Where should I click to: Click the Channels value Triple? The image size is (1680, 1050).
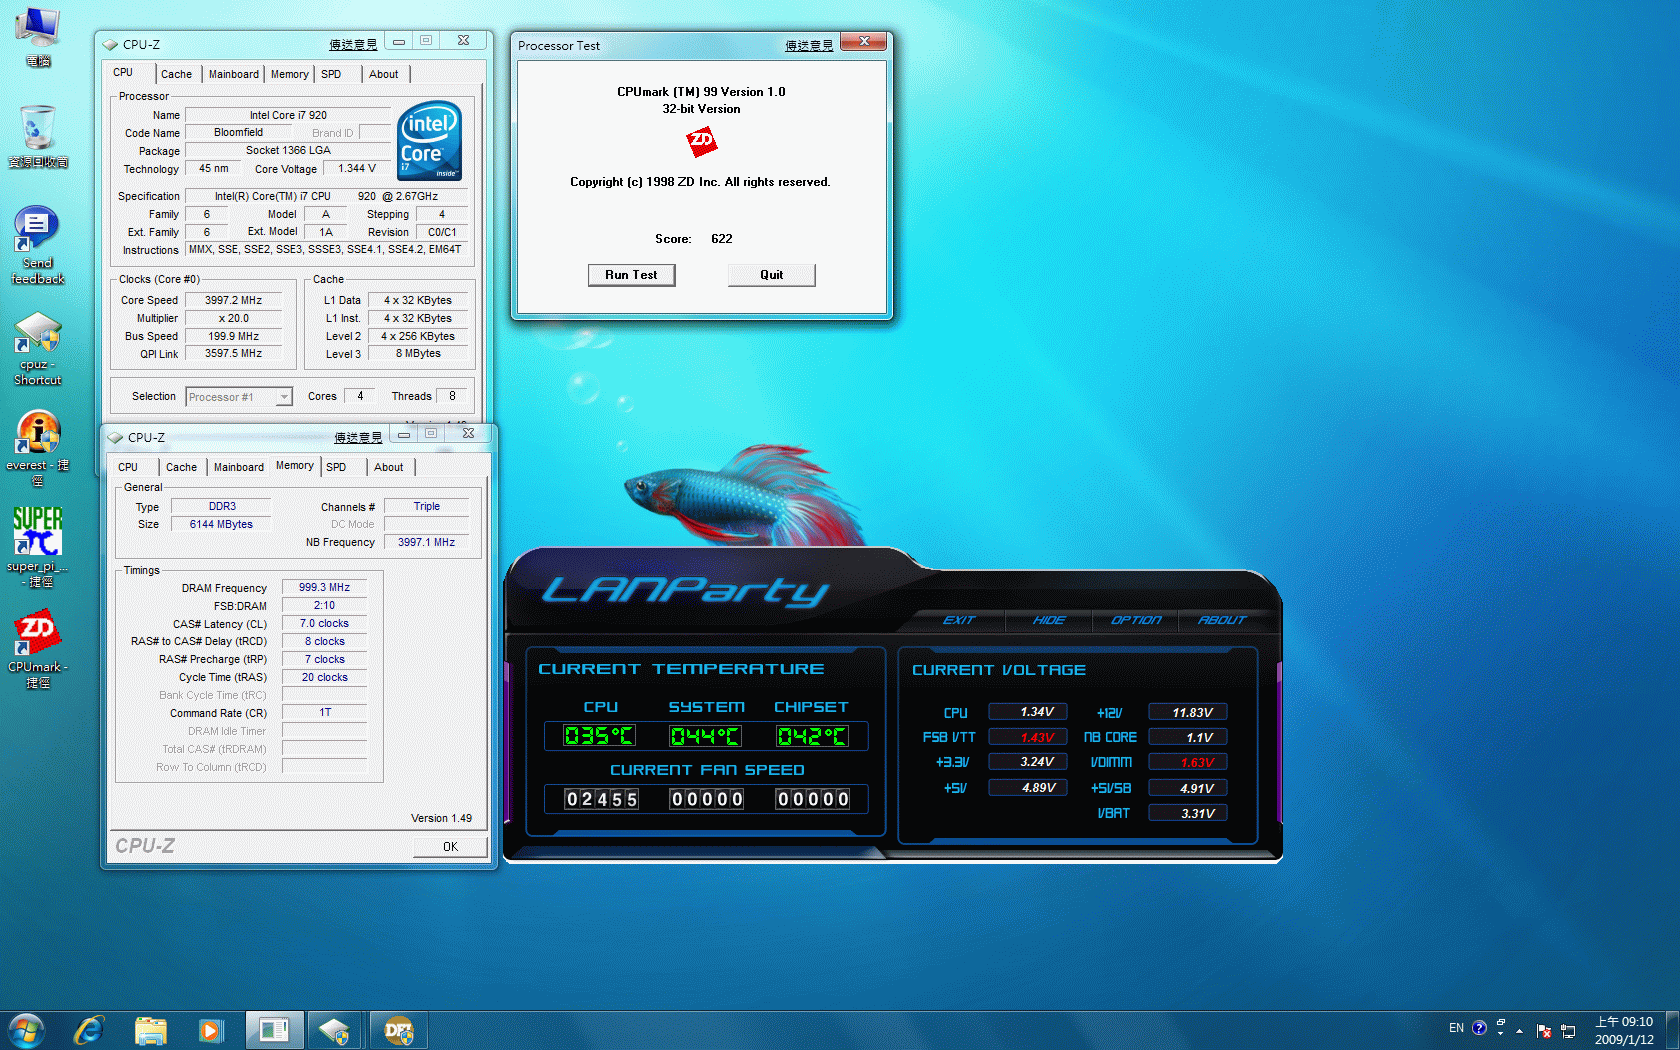[x=426, y=506]
